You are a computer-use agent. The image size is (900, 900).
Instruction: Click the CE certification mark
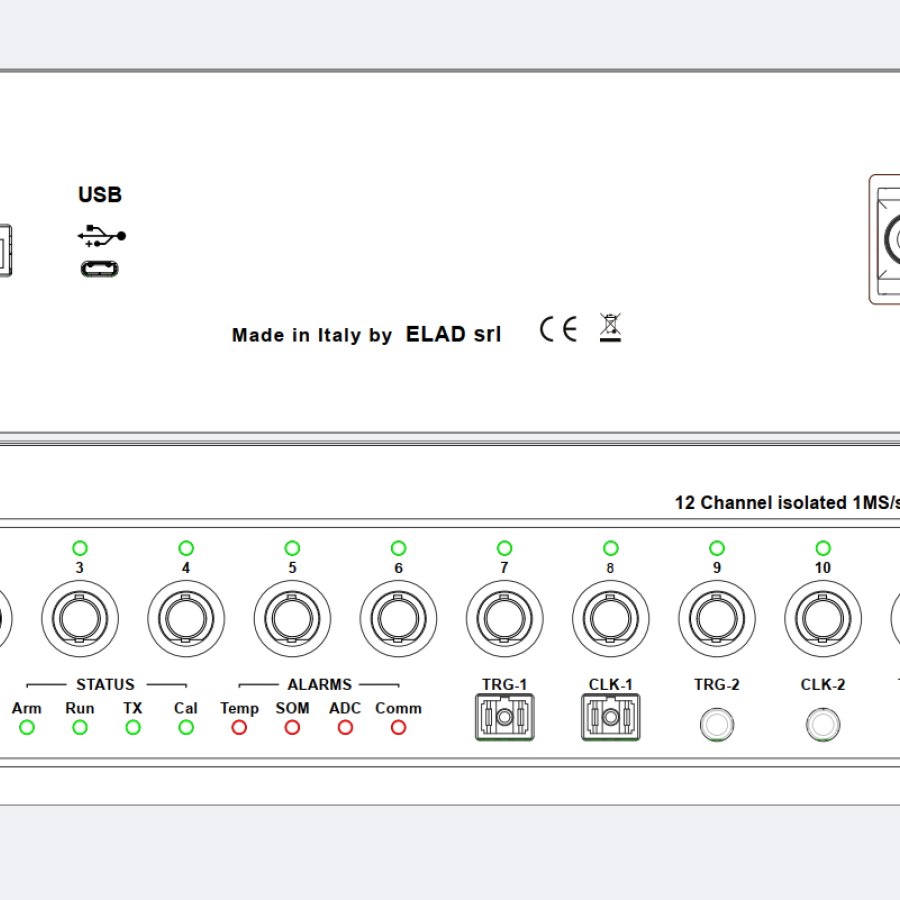558,330
